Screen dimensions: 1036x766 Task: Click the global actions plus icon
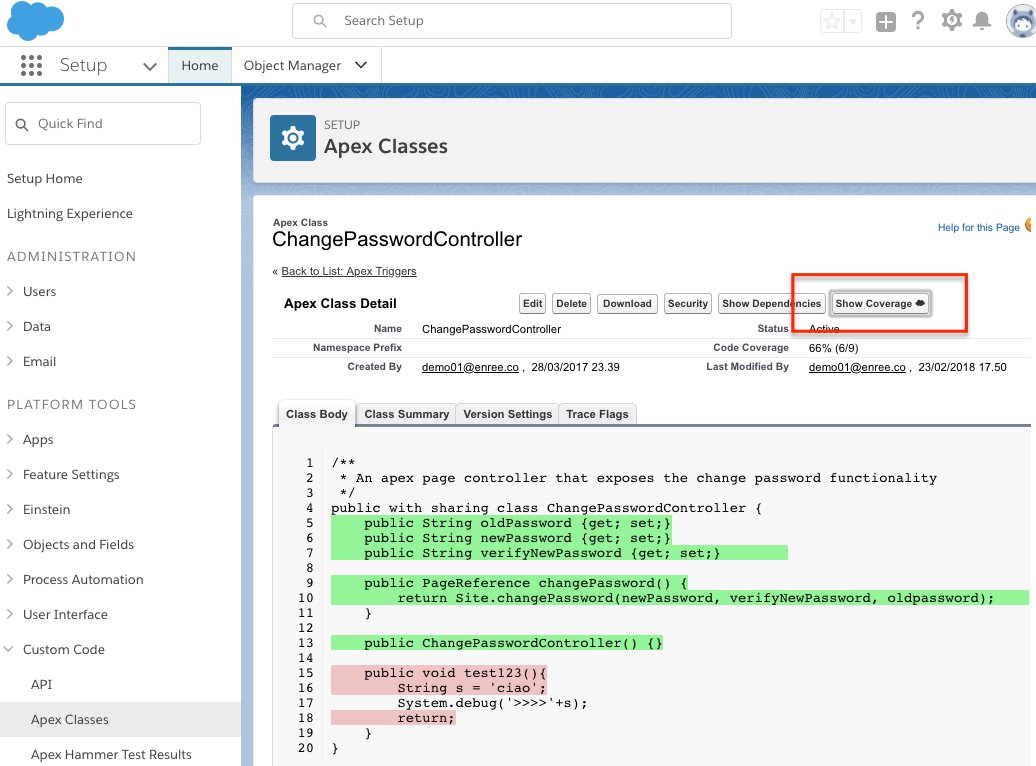tap(885, 22)
